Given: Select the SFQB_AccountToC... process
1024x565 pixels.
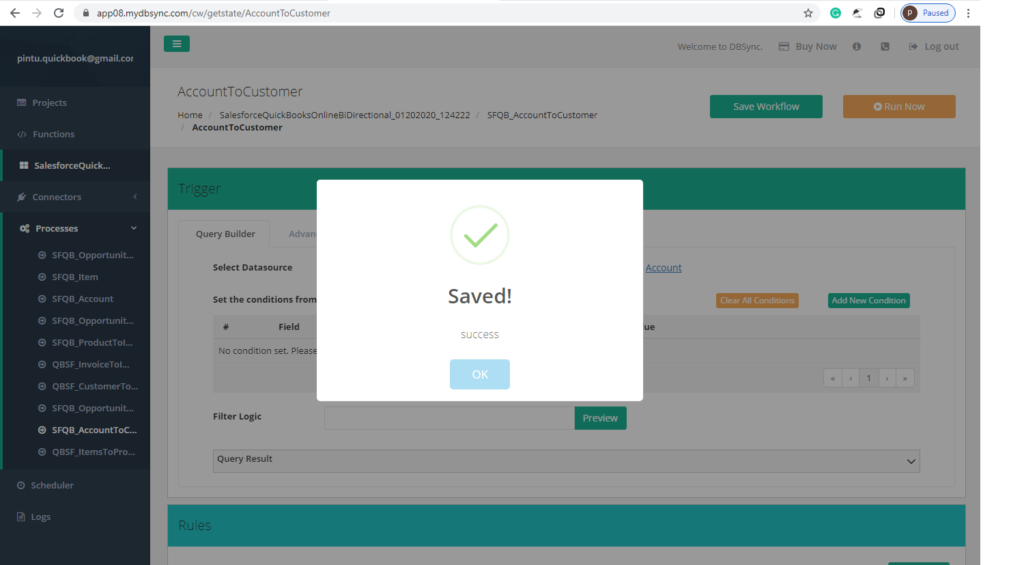Looking at the screenshot, I should [x=94, y=430].
